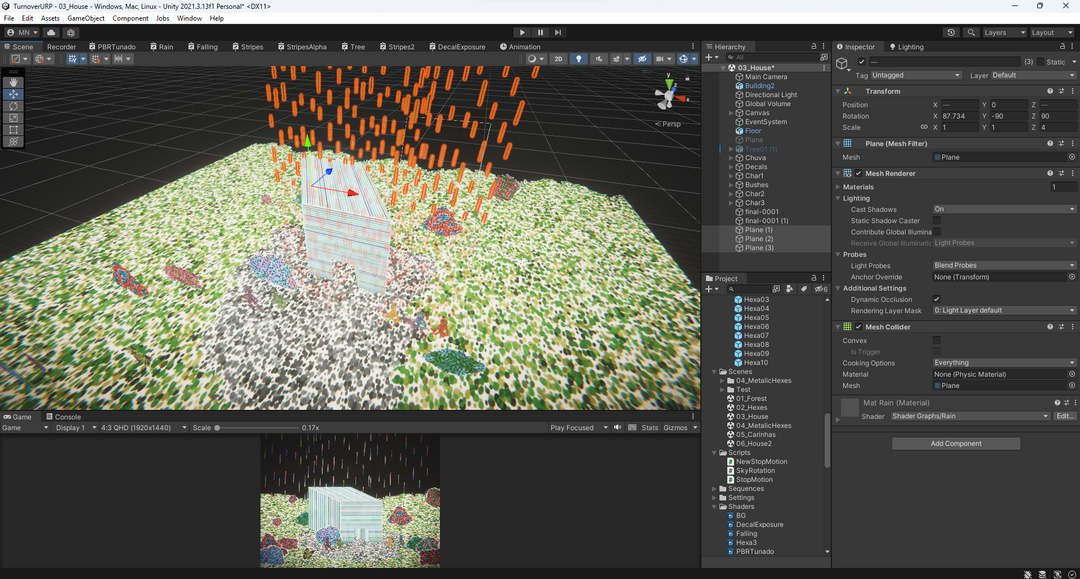Open the Window menu
The height and width of the screenshot is (579, 1080).
coord(189,19)
